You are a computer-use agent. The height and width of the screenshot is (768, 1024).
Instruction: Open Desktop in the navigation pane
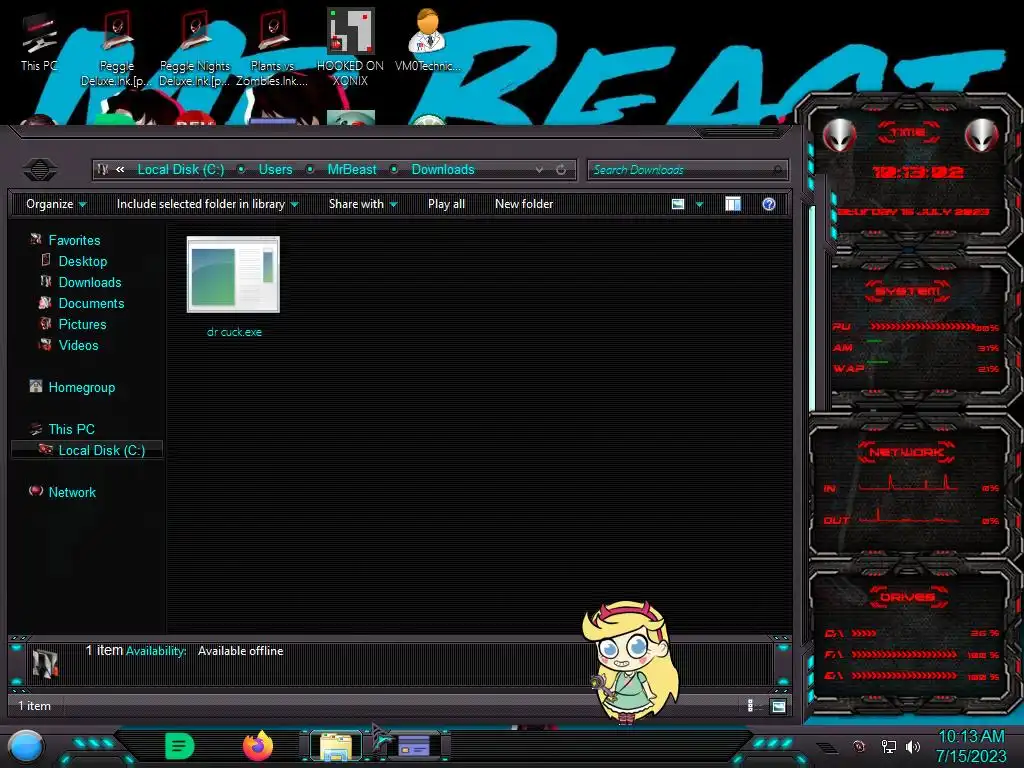pyautogui.click(x=83, y=261)
